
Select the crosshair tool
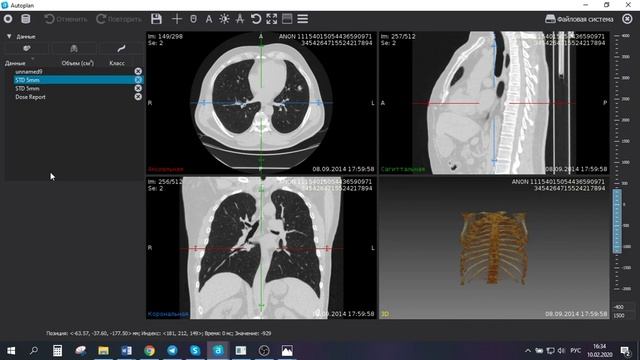tap(176, 19)
